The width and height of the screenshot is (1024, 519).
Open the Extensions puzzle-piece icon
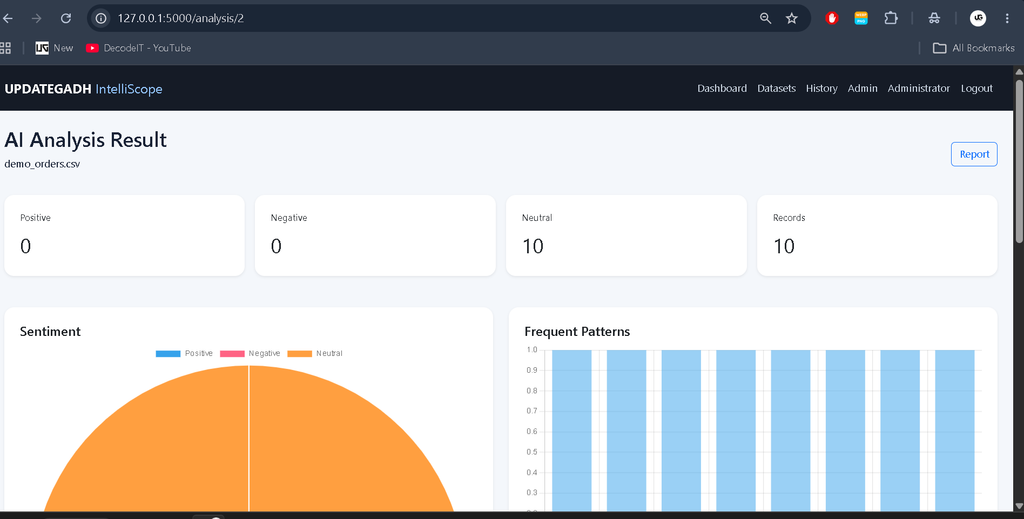[x=891, y=18]
